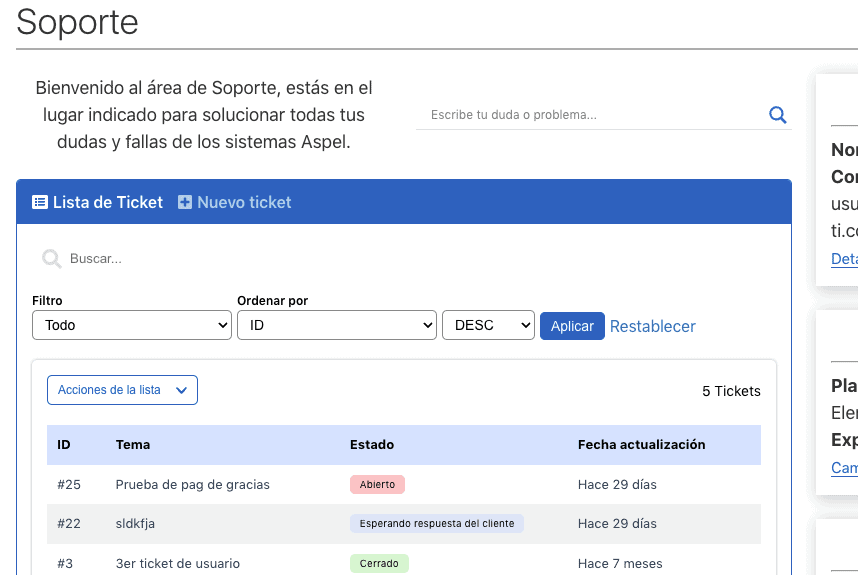
Task: Click ticket ID #25
Action: [x=69, y=485]
